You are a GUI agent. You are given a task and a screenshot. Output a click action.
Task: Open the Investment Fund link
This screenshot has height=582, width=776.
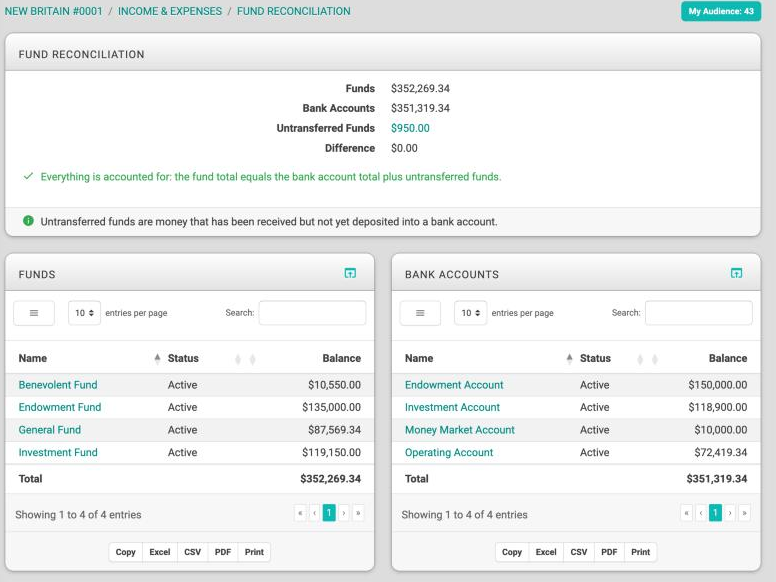(x=58, y=452)
